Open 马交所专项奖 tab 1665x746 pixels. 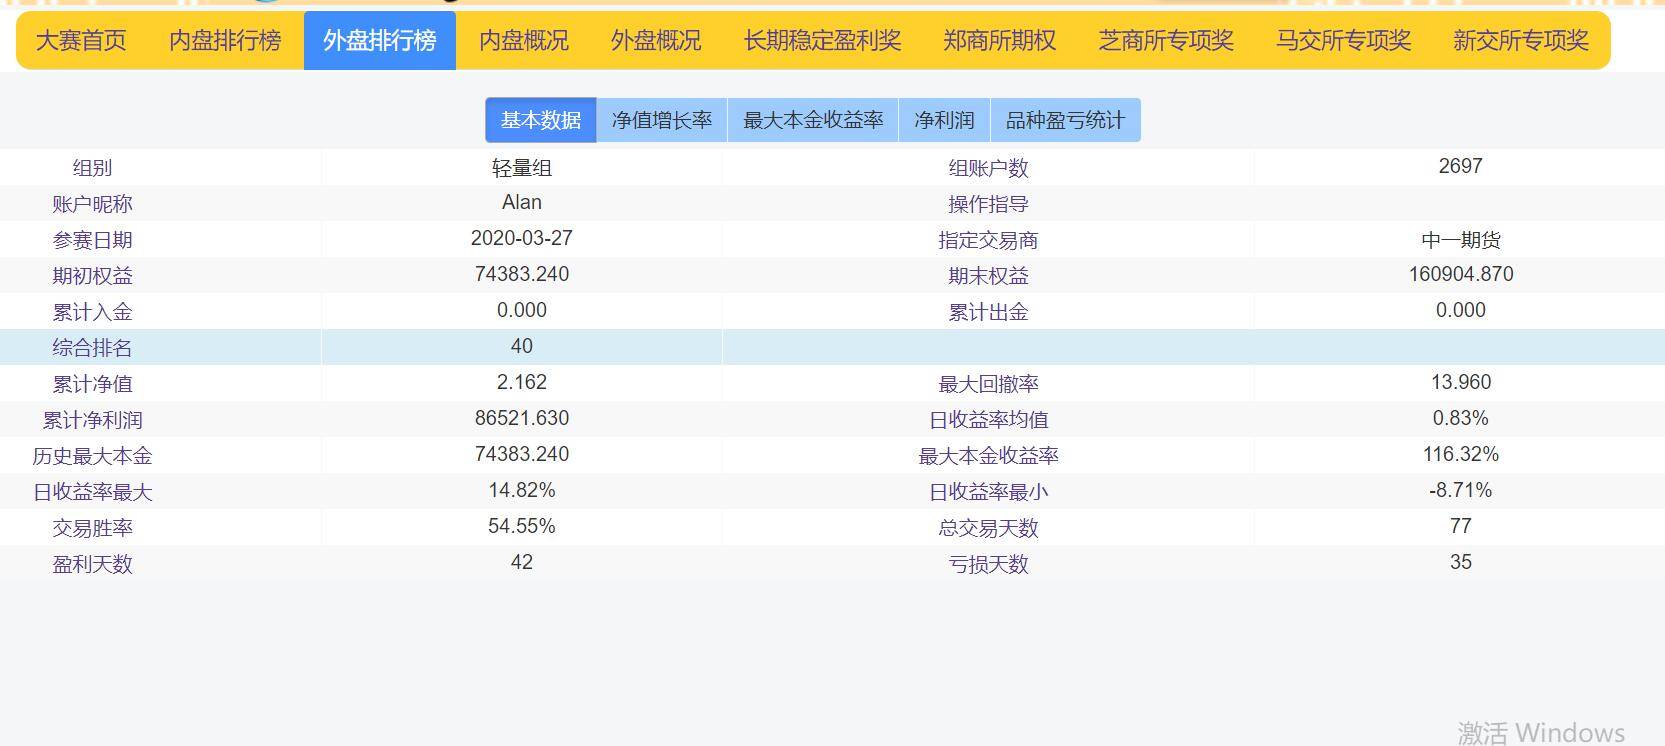click(x=1343, y=41)
